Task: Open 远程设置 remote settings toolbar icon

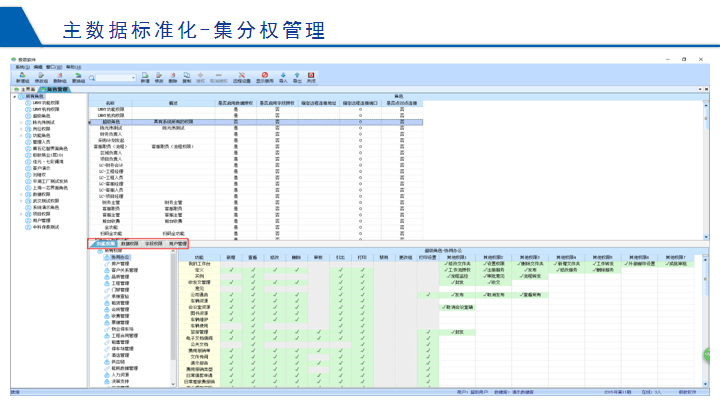Action: tap(242, 77)
